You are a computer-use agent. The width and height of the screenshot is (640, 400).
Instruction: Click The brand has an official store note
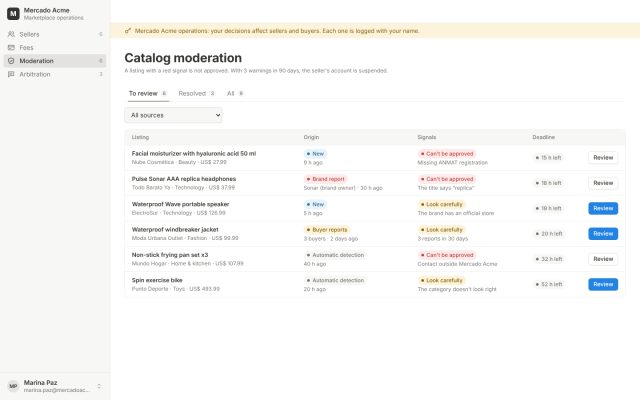pyautogui.click(x=456, y=213)
